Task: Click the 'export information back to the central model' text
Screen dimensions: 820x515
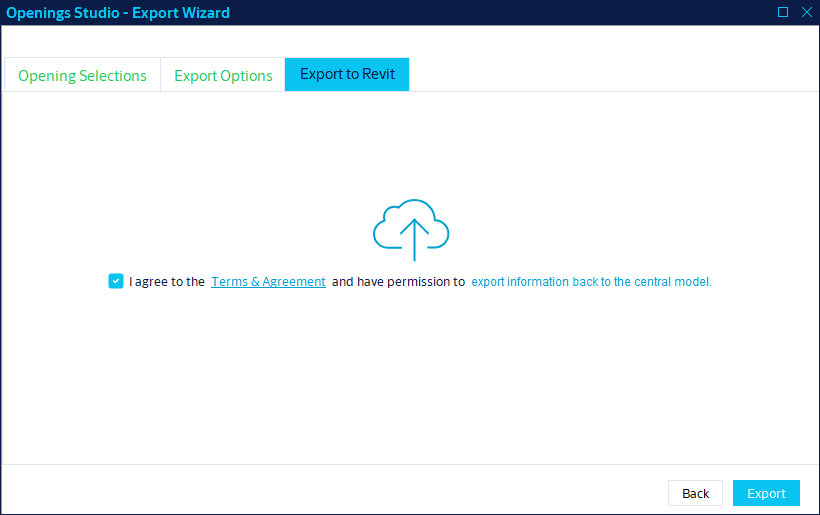Action: pos(591,281)
